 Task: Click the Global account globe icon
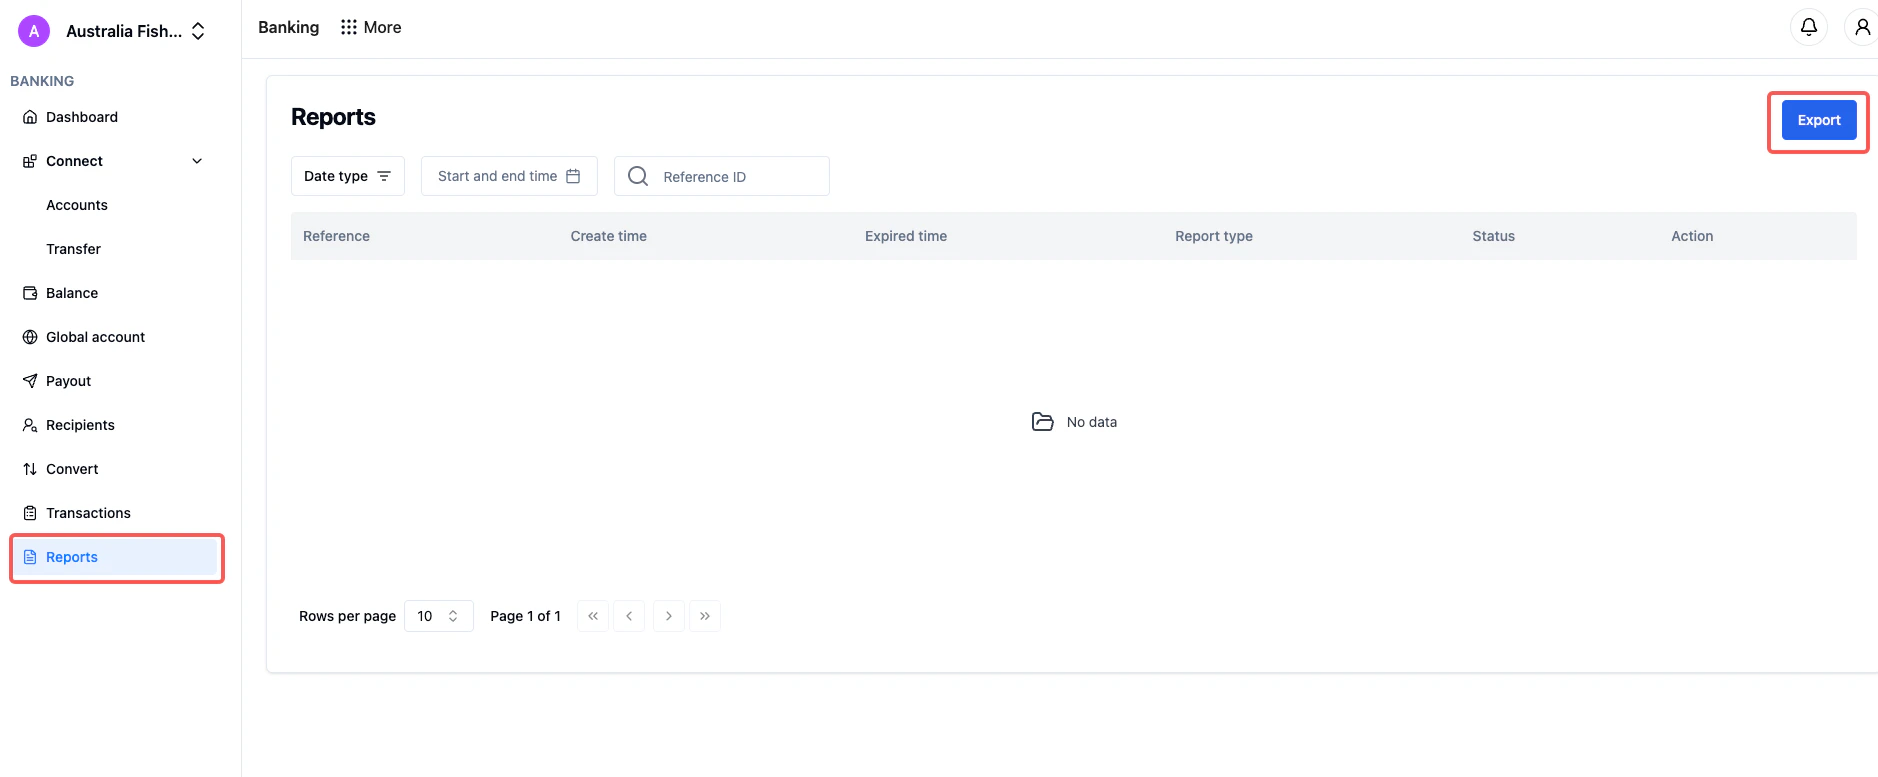30,337
